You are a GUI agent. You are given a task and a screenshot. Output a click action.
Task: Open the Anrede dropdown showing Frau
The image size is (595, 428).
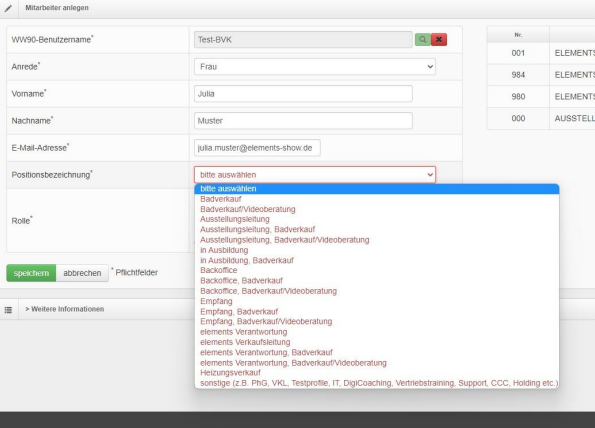(x=315, y=67)
